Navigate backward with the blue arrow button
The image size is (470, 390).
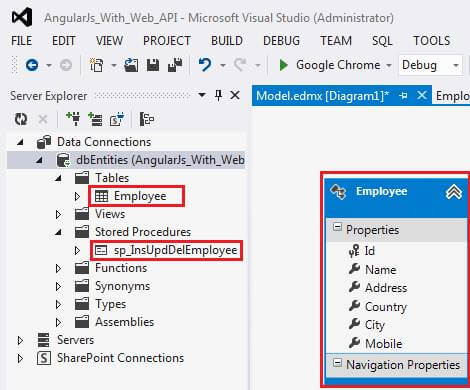click(32, 65)
